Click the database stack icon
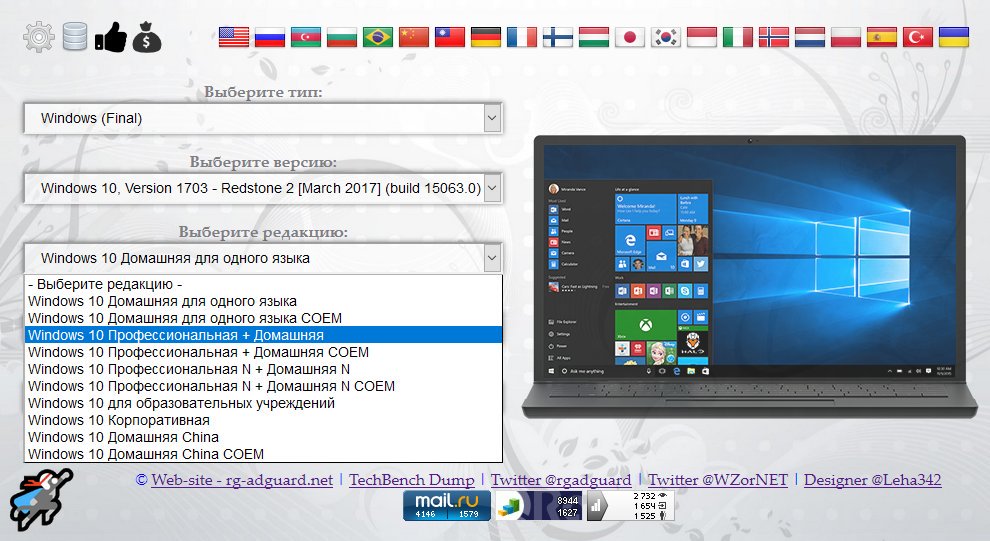Screen dimensions: 990x541 point(75,37)
